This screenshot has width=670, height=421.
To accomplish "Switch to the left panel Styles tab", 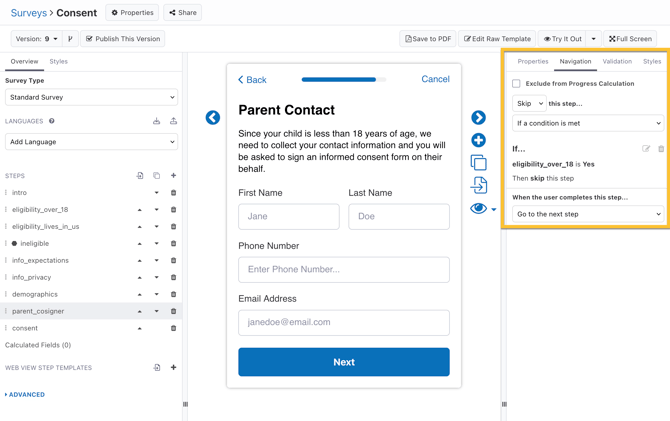I will click(59, 62).
